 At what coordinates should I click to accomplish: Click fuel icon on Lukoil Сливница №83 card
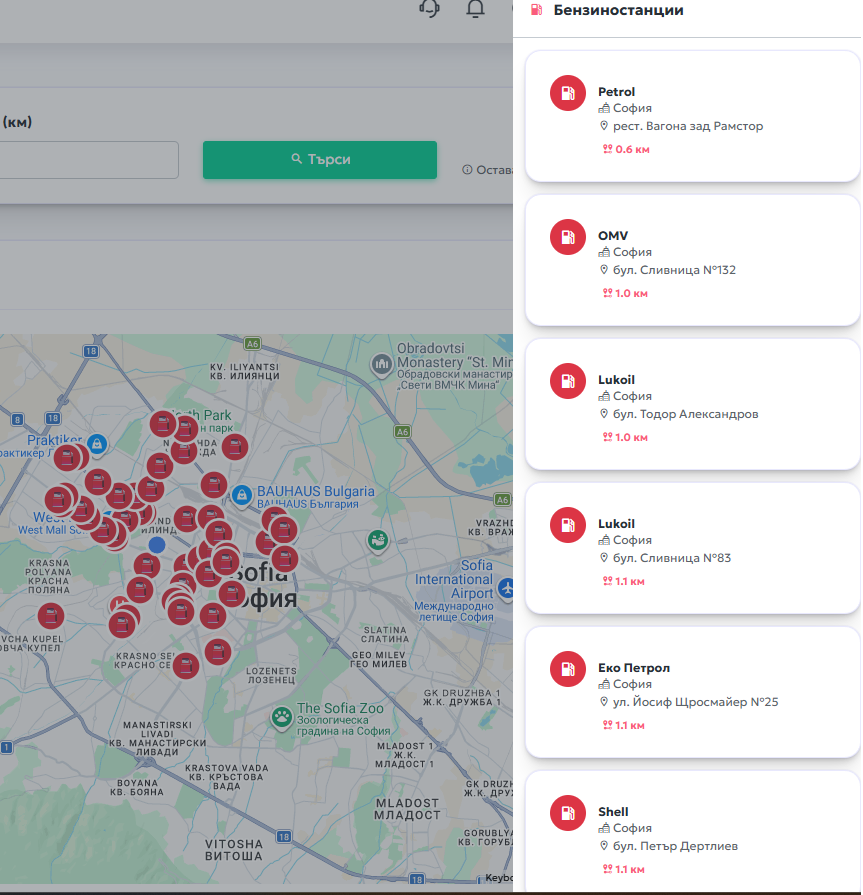[x=568, y=525]
